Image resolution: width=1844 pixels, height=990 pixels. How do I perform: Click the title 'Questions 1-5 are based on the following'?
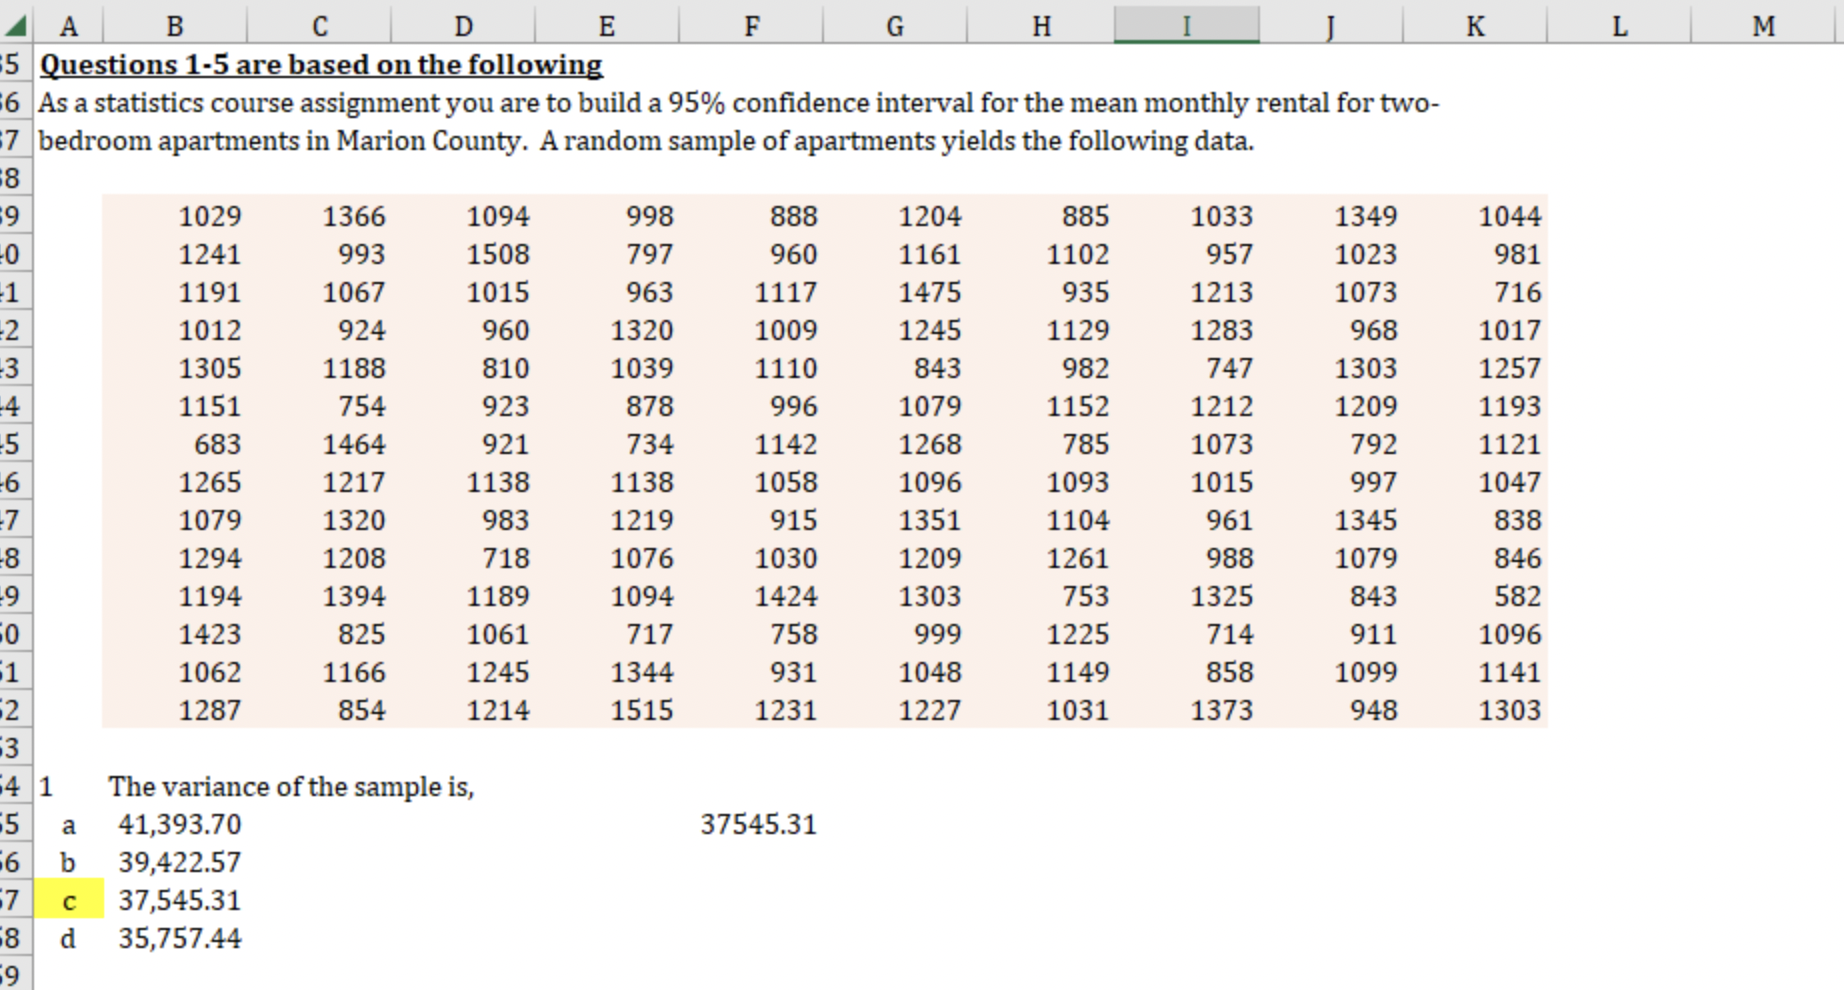coord(320,64)
